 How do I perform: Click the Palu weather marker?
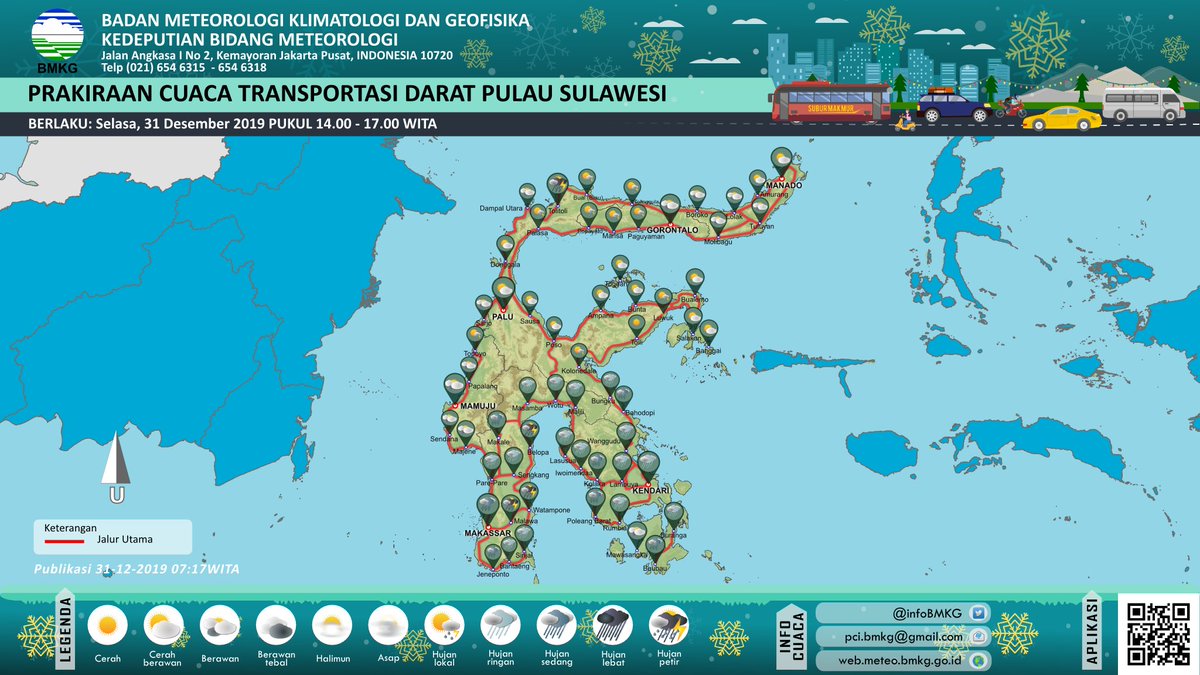click(x=504, y=293)
